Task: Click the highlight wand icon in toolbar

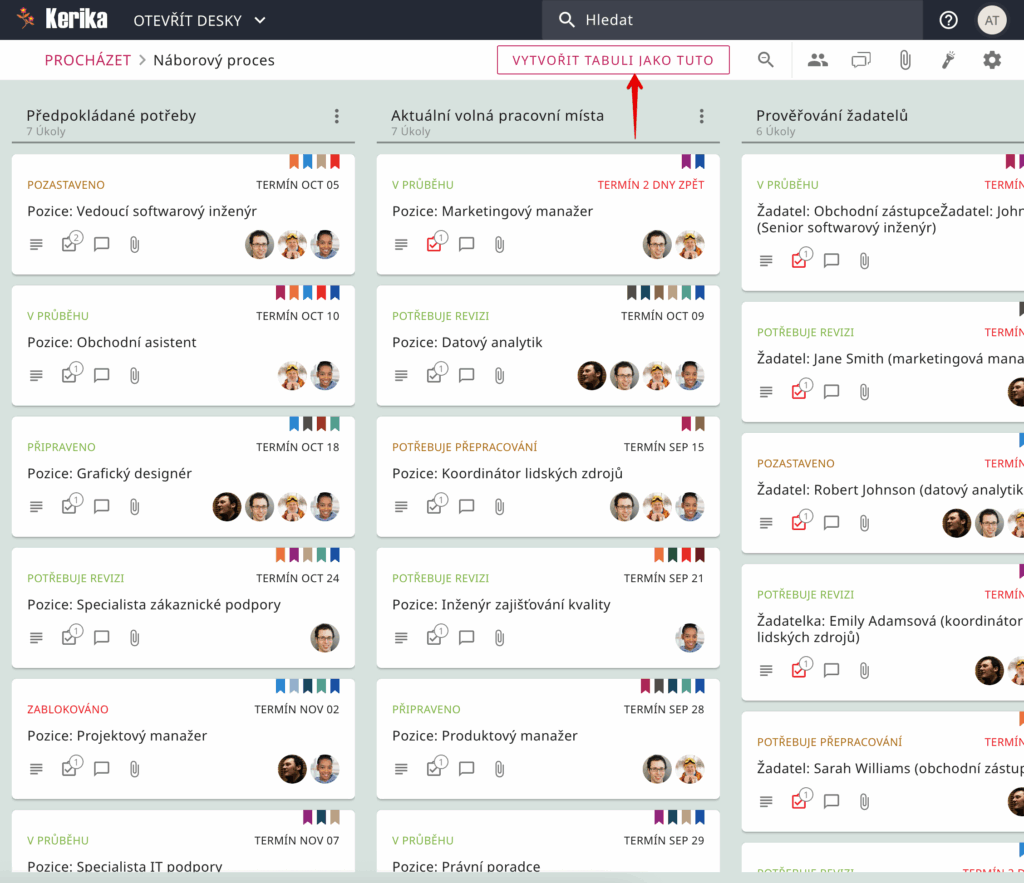Action: tap(948, 60)
